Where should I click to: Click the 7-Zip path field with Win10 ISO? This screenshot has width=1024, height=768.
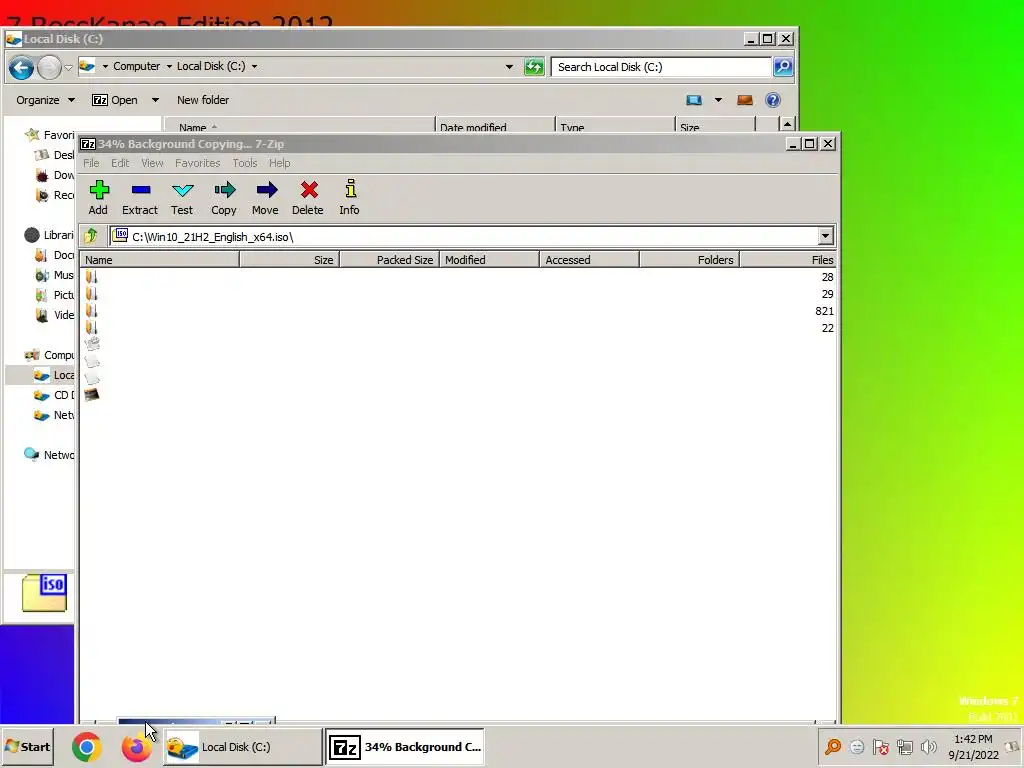click(x=464, y=236)
